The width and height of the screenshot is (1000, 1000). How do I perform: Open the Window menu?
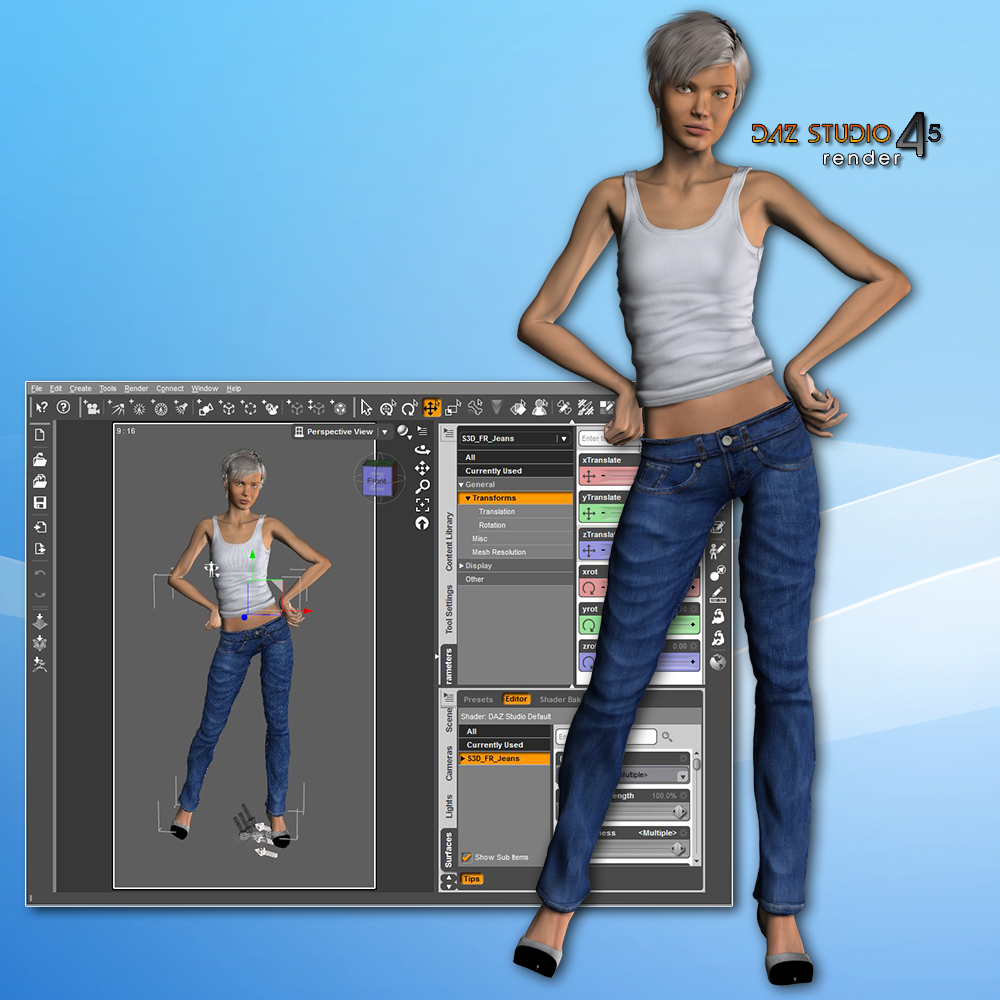click(205, 388)
